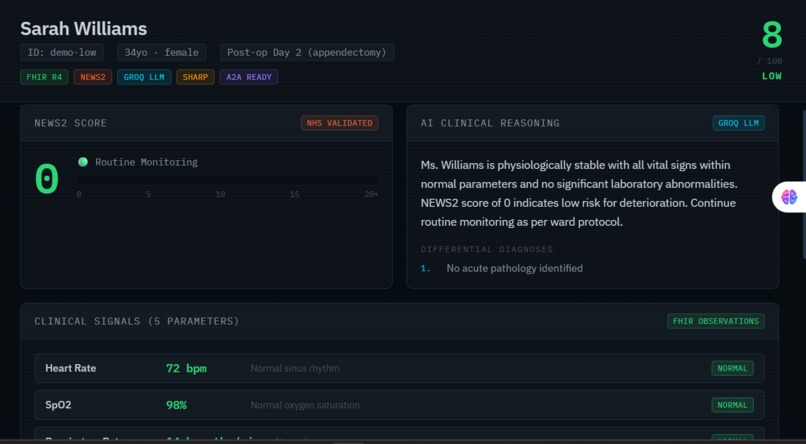Viewport: 806px width, 444px height.
Task: Click the GROQ LLM tag under patient name
Action: [144, 77]
